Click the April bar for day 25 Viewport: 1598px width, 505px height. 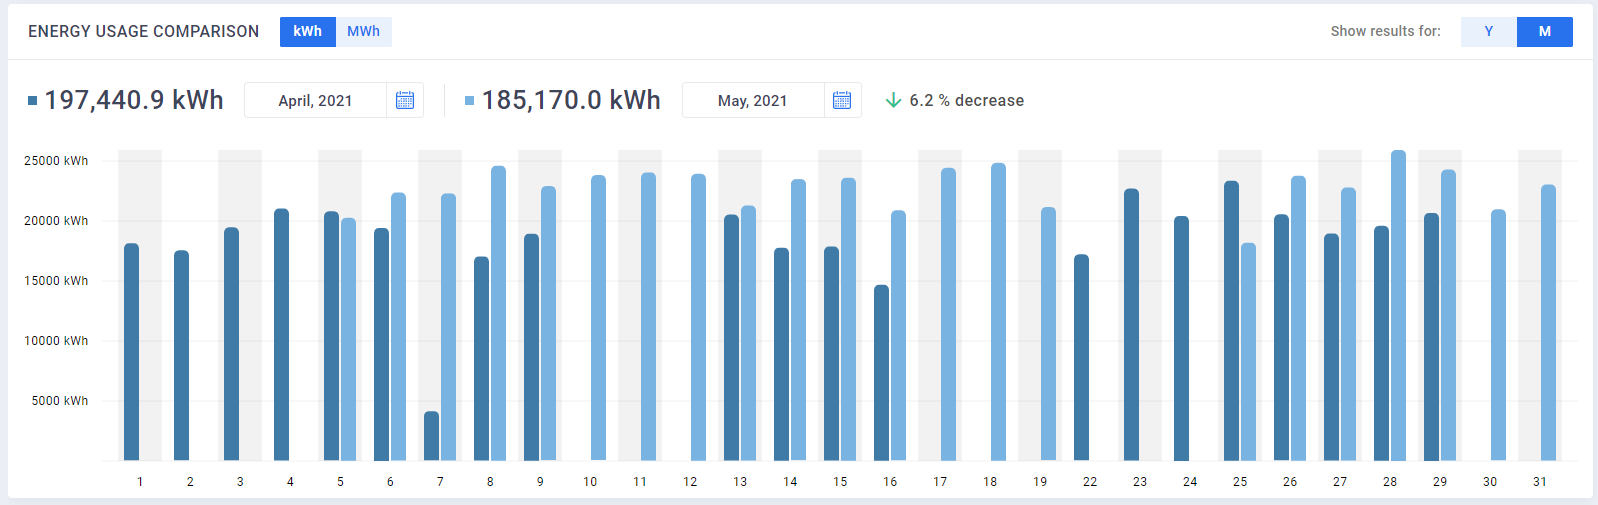(x=1232, y=320)
